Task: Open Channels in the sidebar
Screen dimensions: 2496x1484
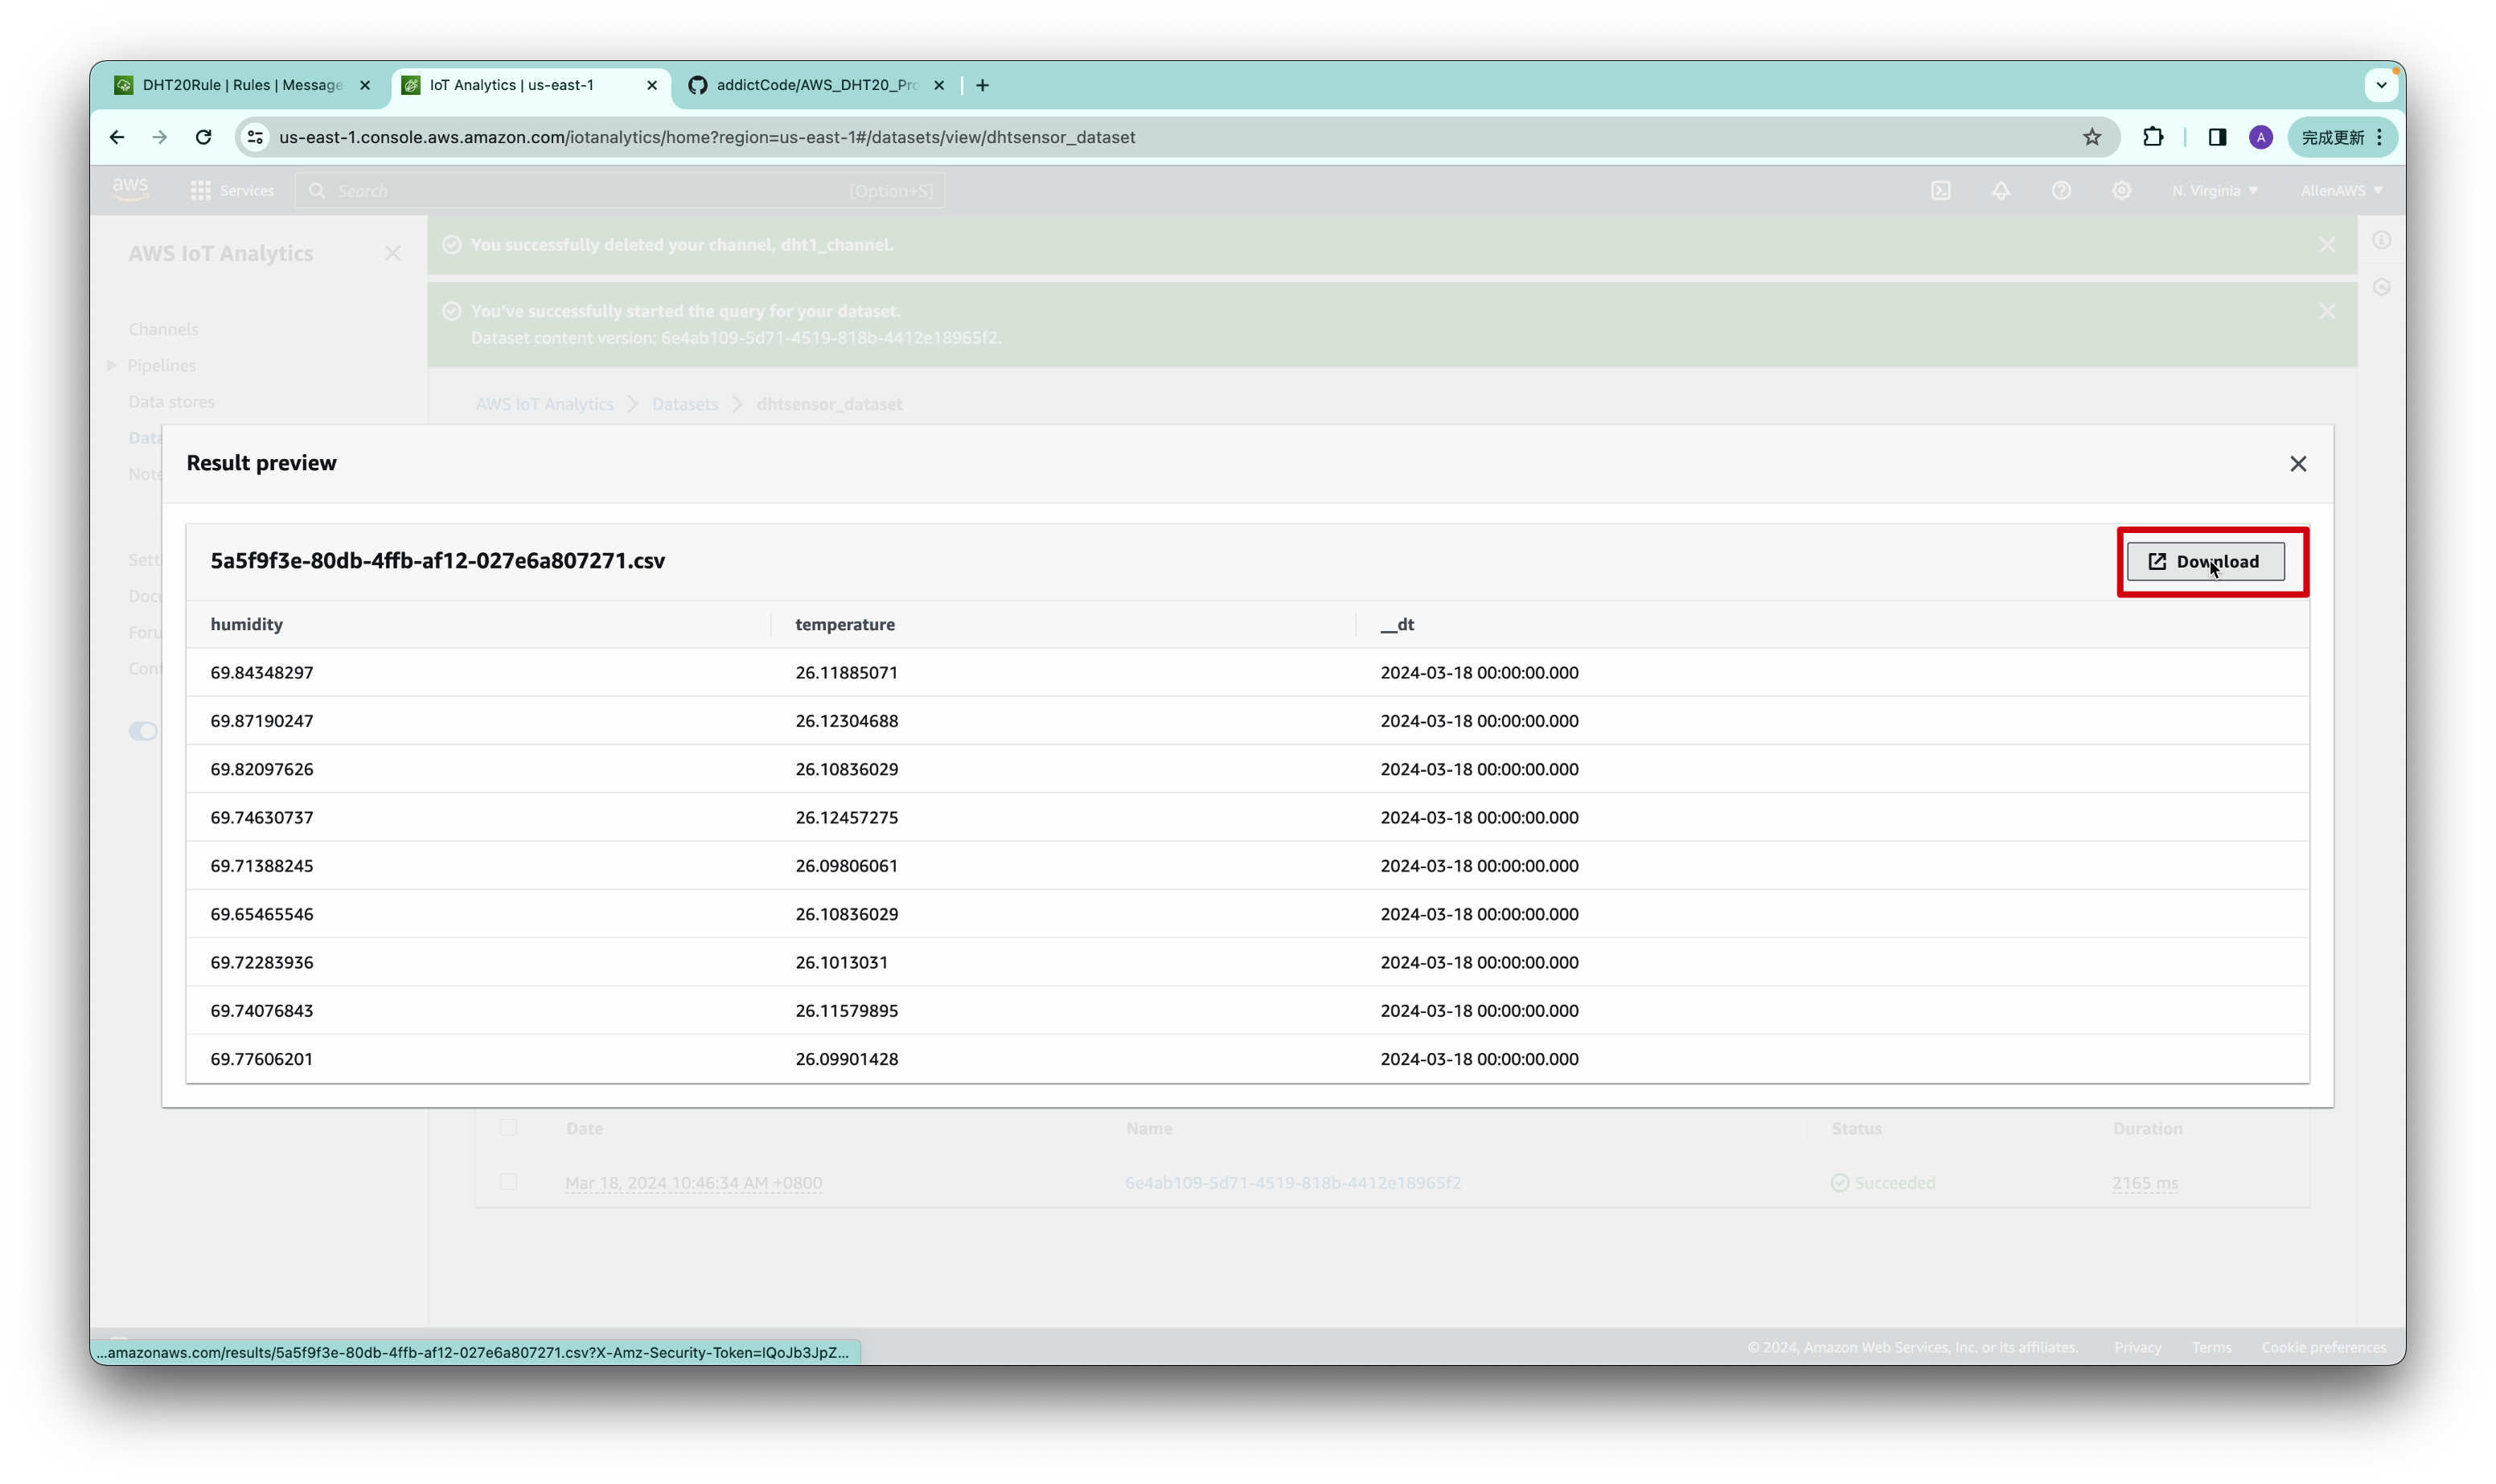Action: click(x=163, y=329)
